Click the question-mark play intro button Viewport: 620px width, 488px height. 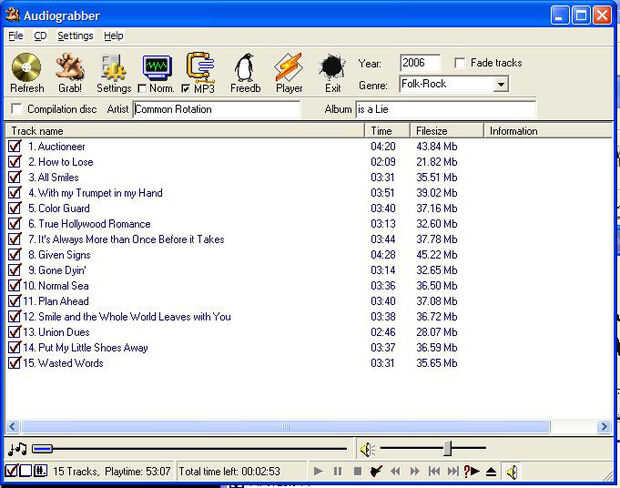[x=471, y=471]
